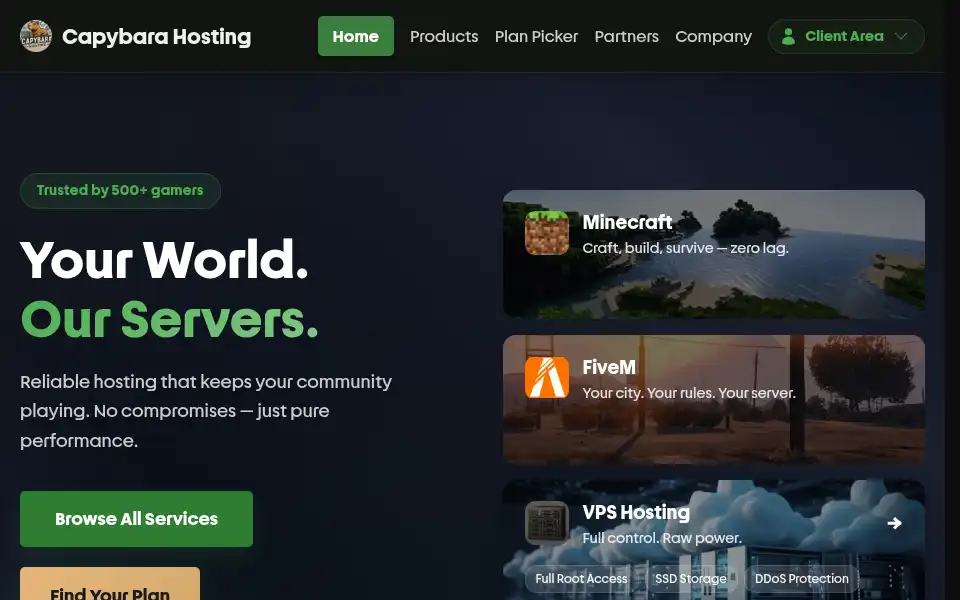Image resolution: width=960 pixels, height=600 pixels.
Task: Click the Client Area user icon
Action: point(789,37)
